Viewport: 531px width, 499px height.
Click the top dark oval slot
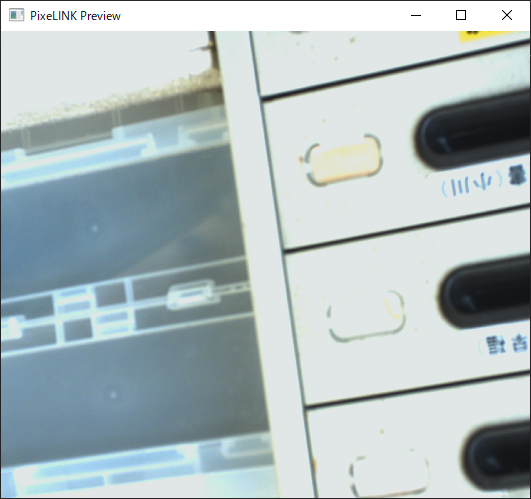point(473,131)
